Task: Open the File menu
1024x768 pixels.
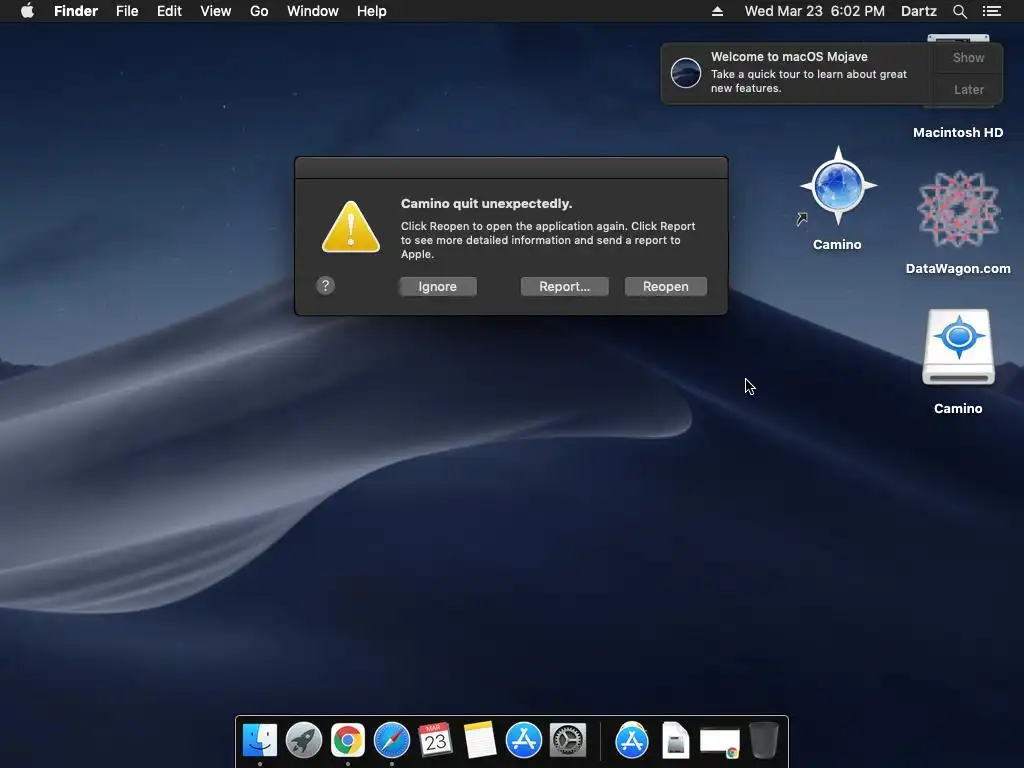Action: coord(127,11)
